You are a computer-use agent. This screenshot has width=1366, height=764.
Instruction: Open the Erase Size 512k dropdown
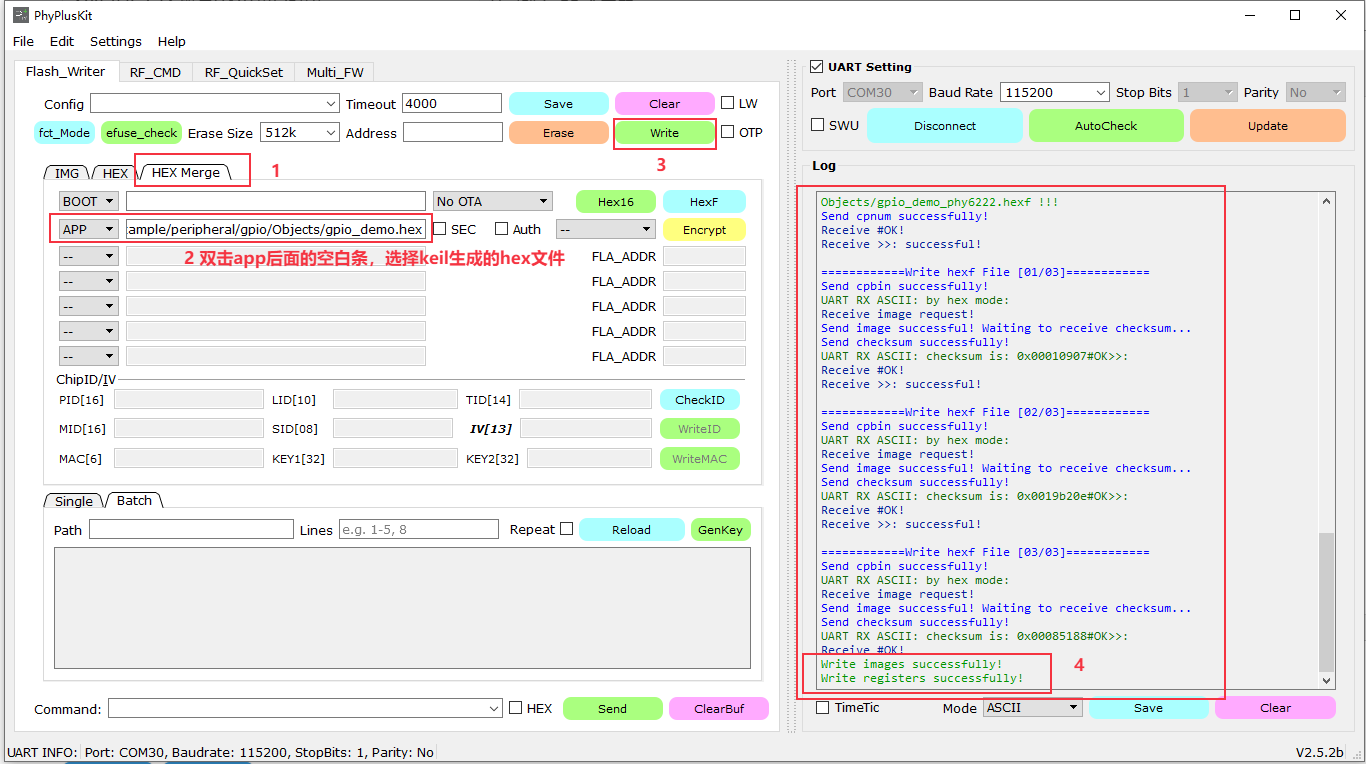point(300,133)
